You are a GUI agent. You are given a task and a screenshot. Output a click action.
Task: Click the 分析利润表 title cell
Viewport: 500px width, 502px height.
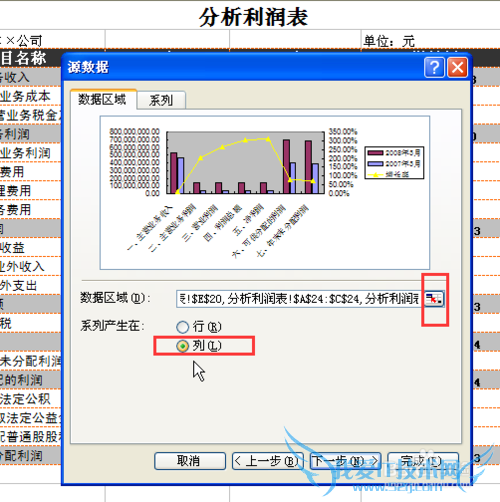click(x=253, y=17)
